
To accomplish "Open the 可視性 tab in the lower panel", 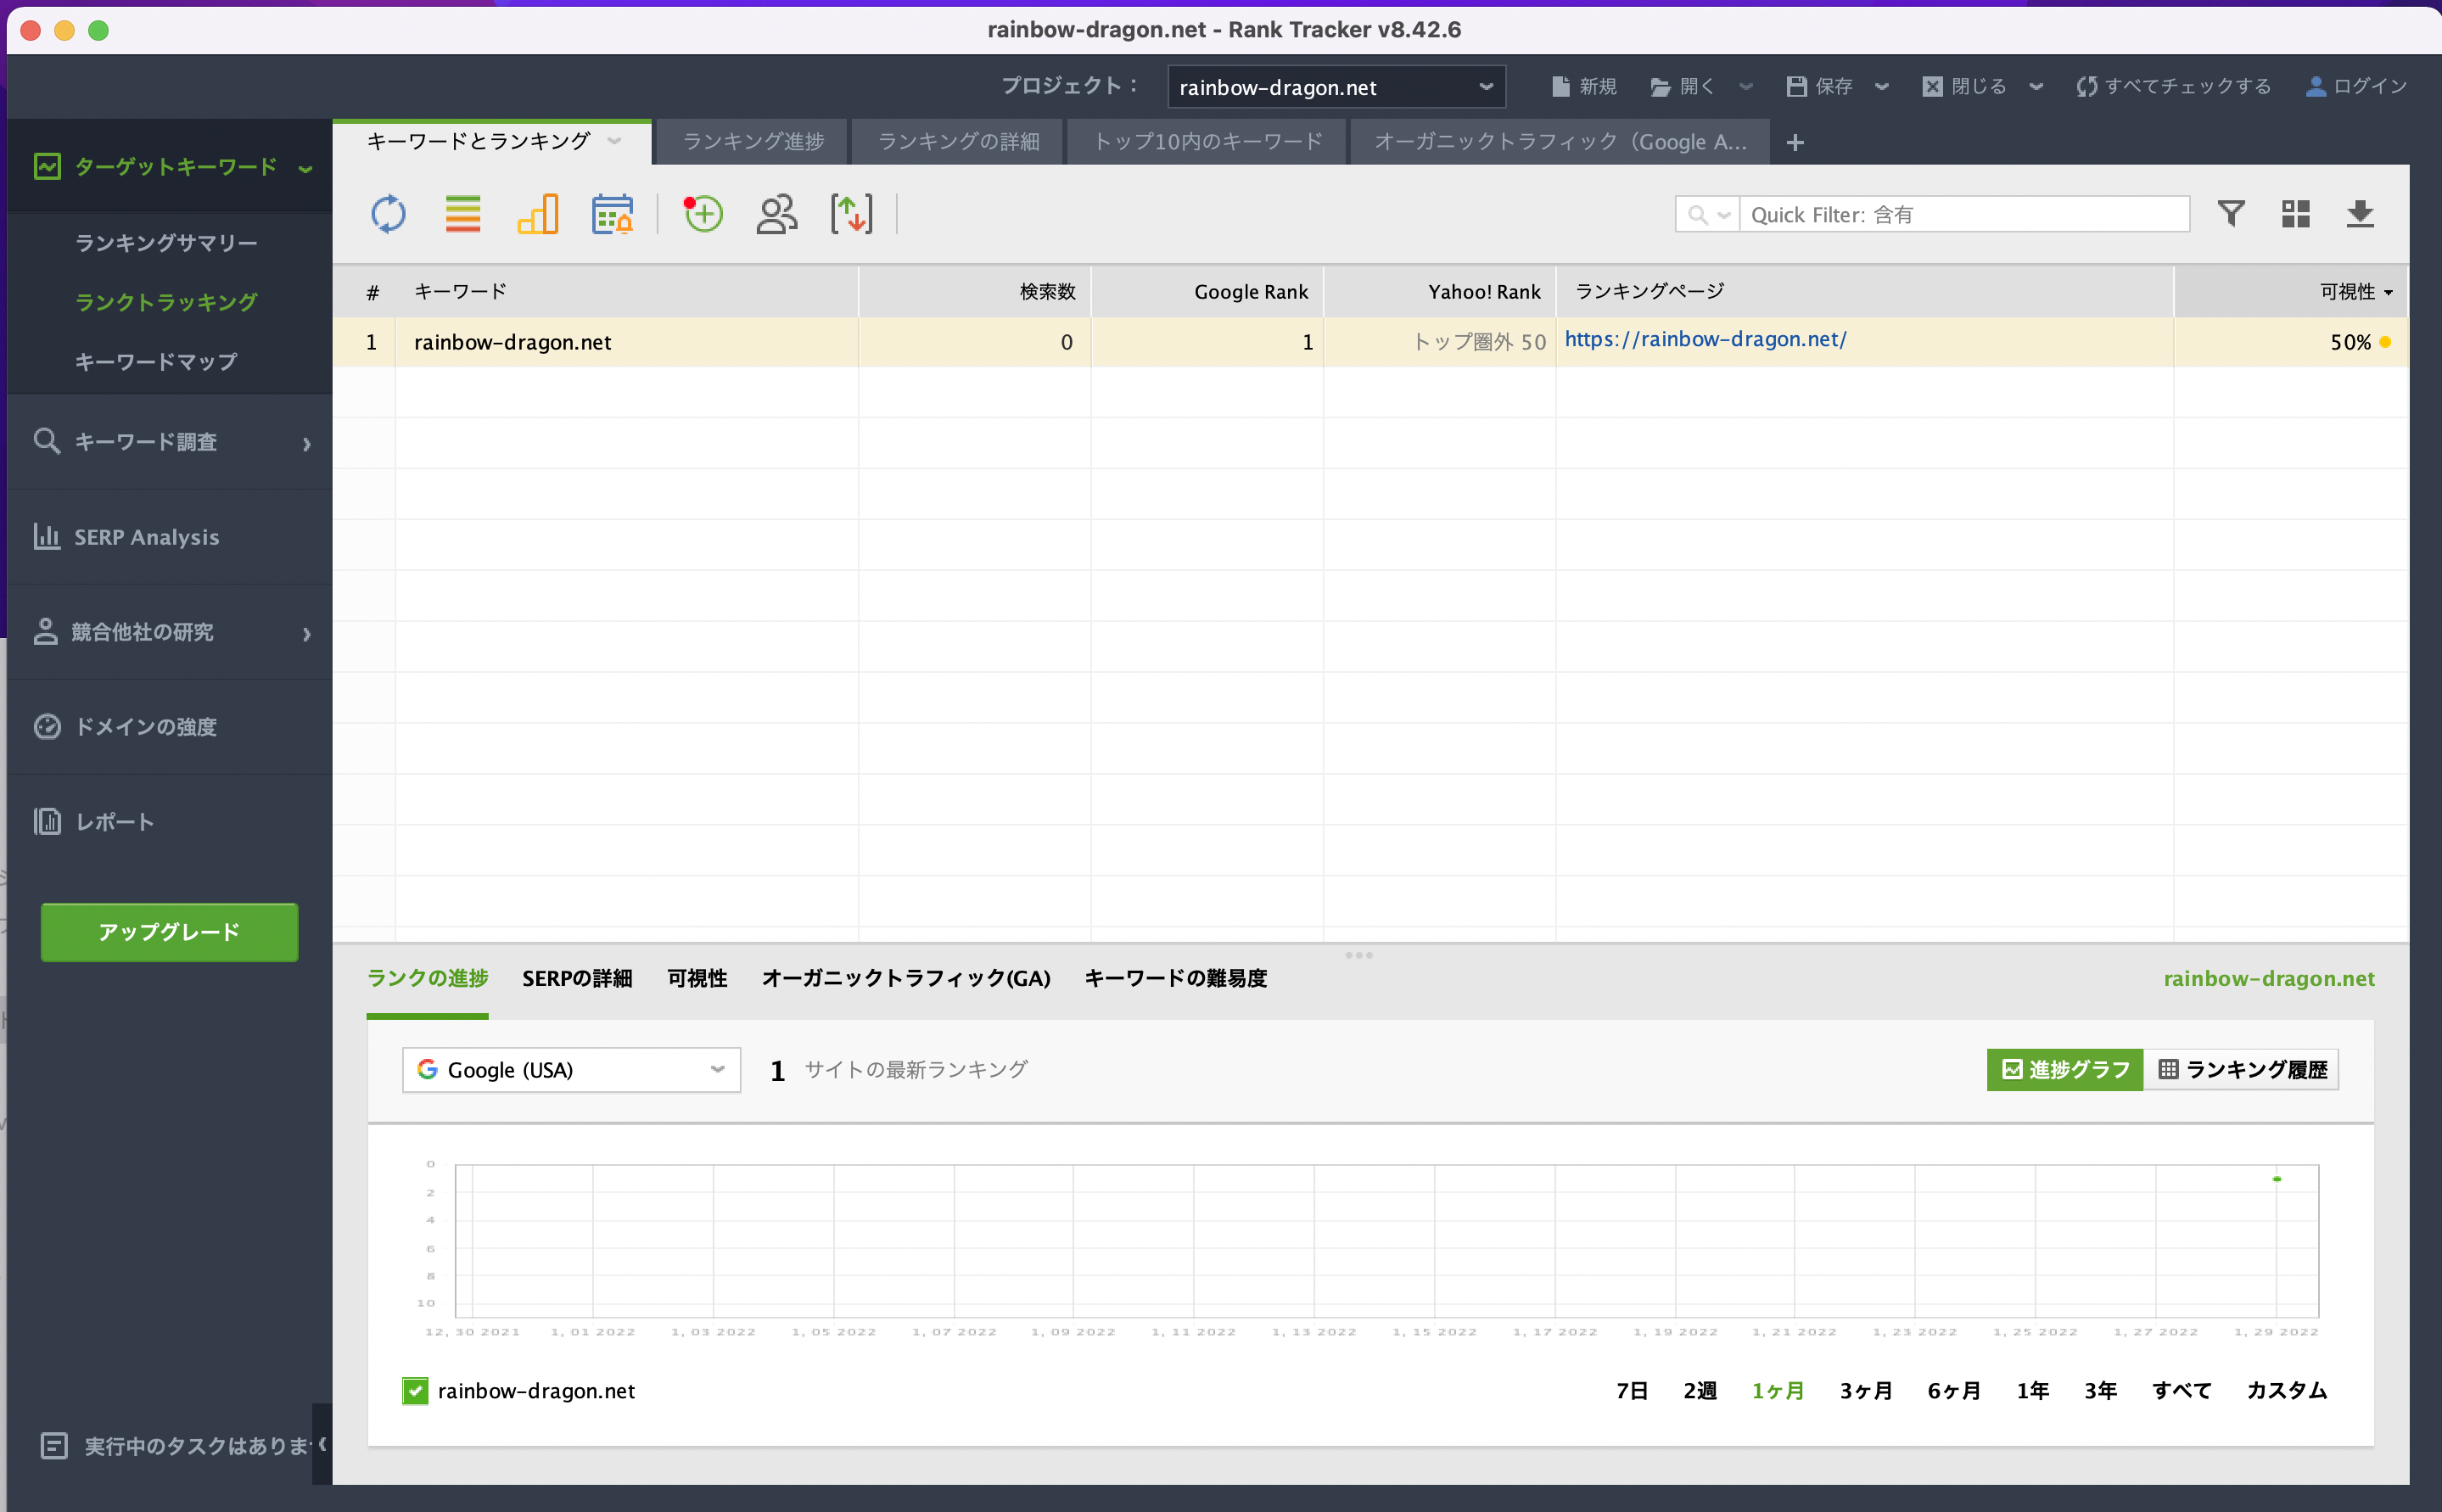I will [697, 978].
